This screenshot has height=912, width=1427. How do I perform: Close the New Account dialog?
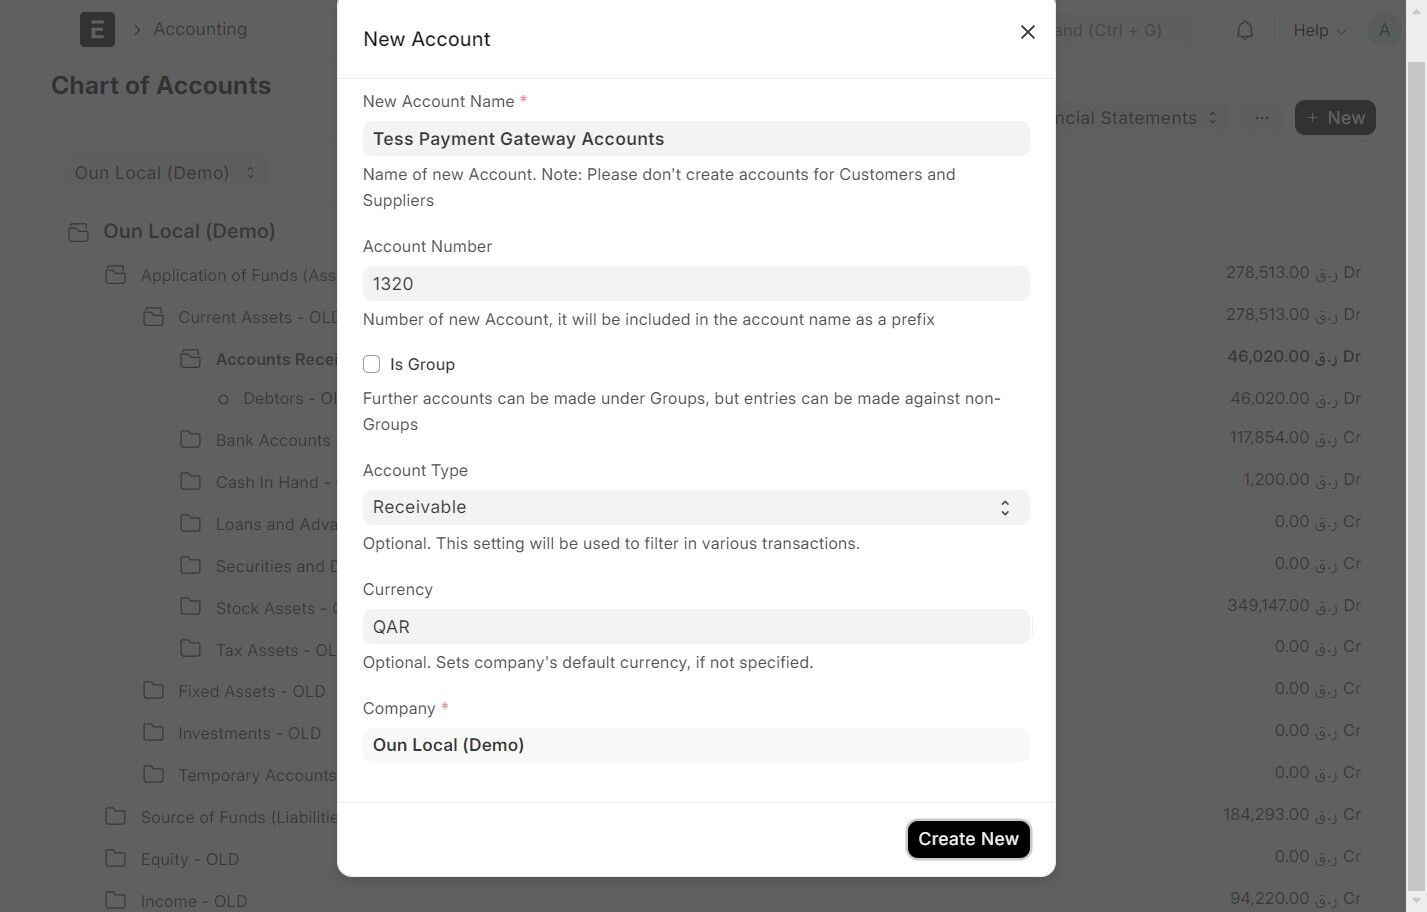click(1027, 32)
